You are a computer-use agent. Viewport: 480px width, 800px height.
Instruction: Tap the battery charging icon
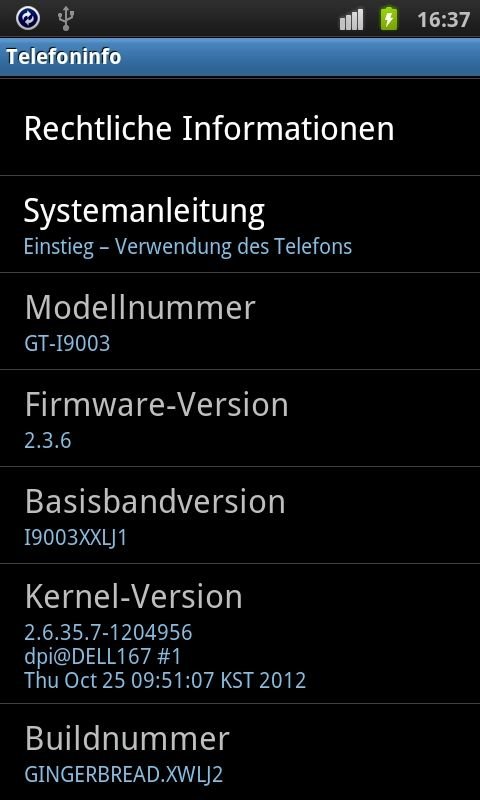[x=389, y=18]
